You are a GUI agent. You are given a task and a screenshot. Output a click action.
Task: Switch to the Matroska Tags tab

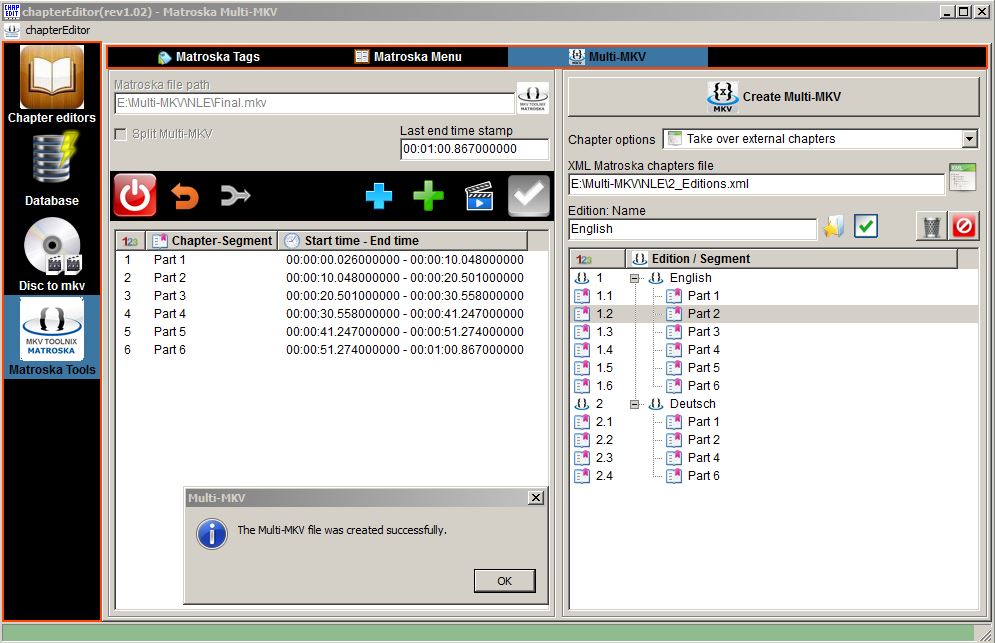pos(209,56)
